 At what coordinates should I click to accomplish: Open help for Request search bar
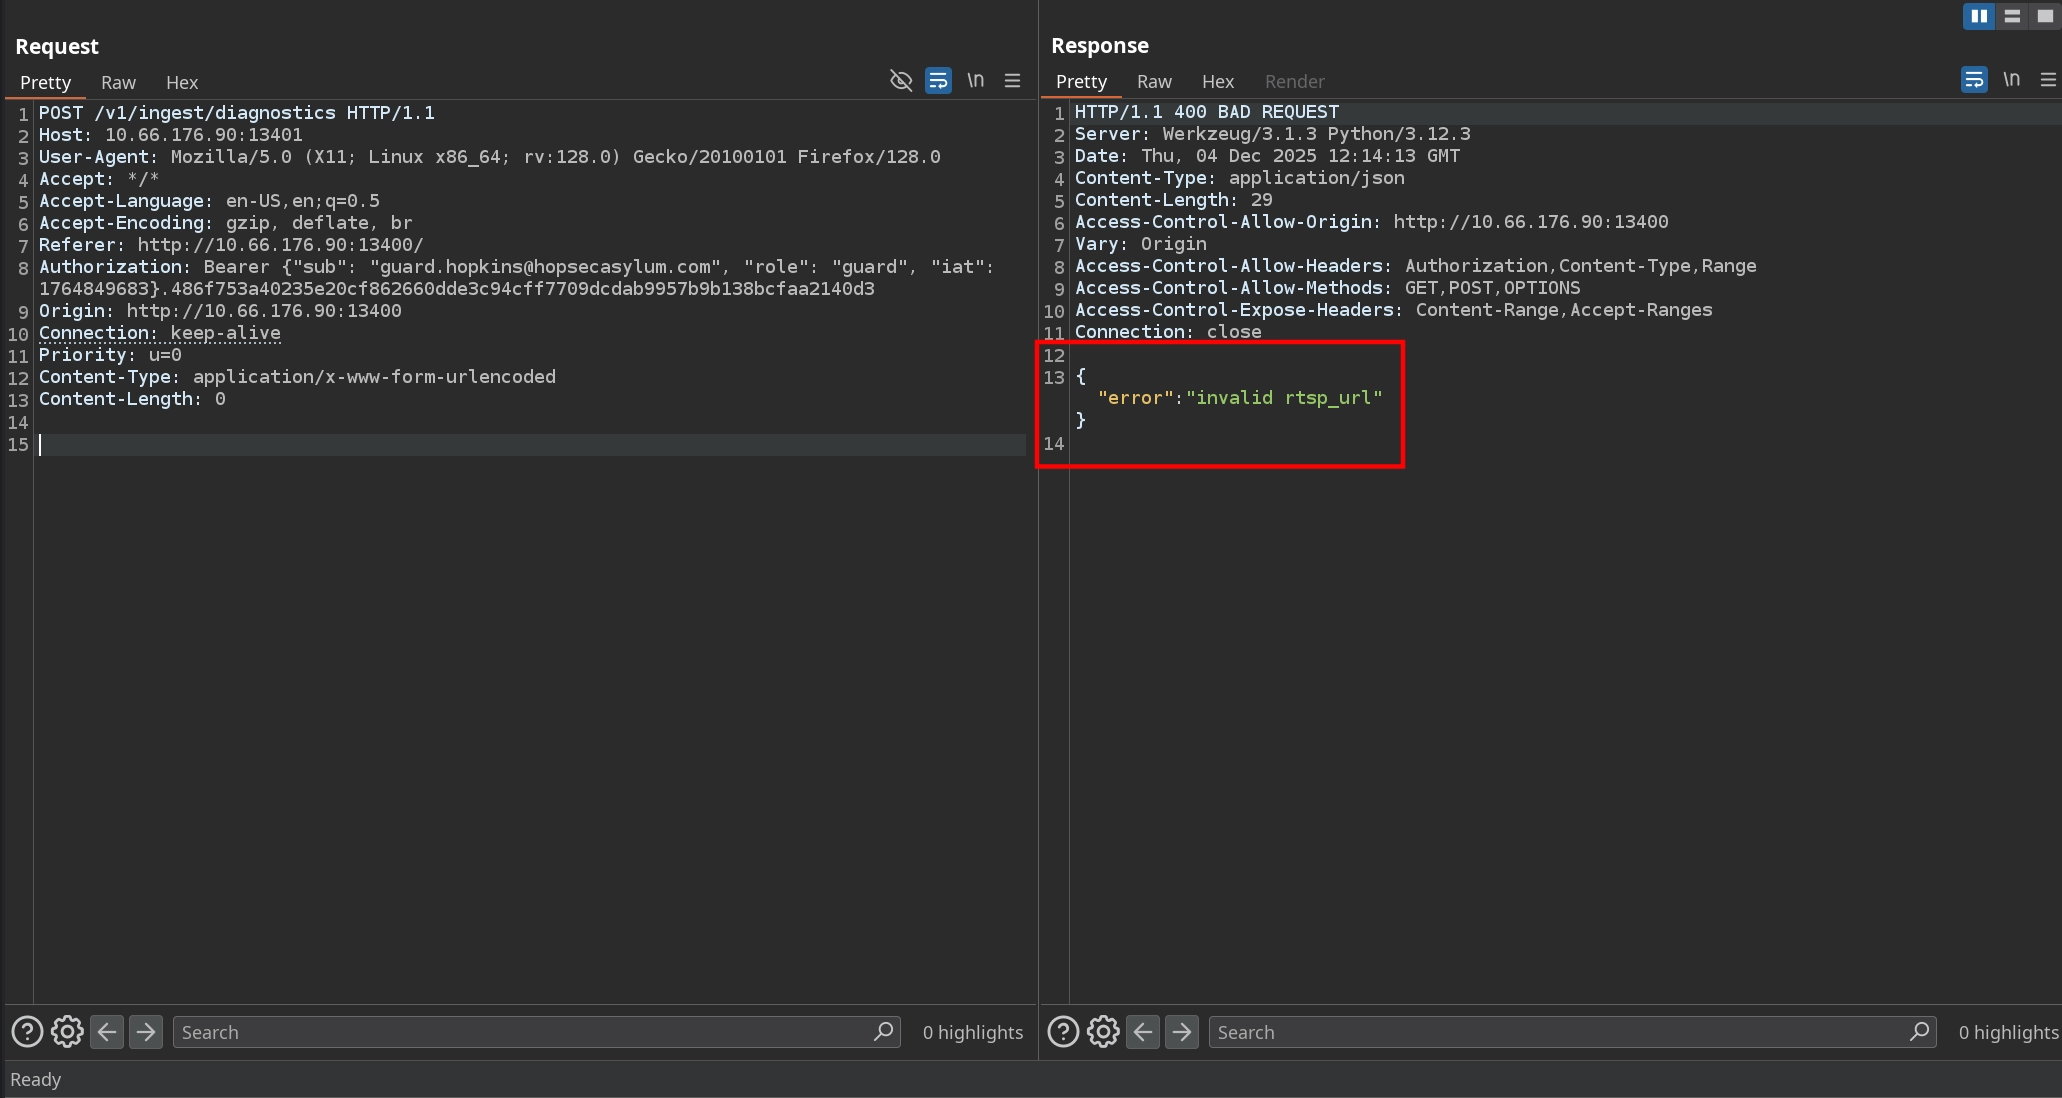pos(27,1032)
